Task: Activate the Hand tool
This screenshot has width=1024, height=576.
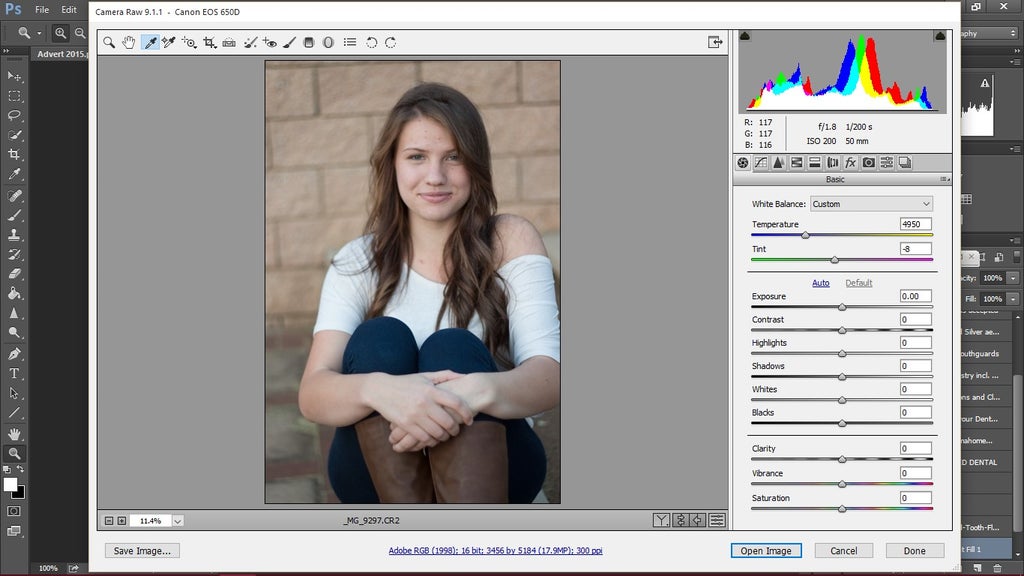Action: point(129,42)
